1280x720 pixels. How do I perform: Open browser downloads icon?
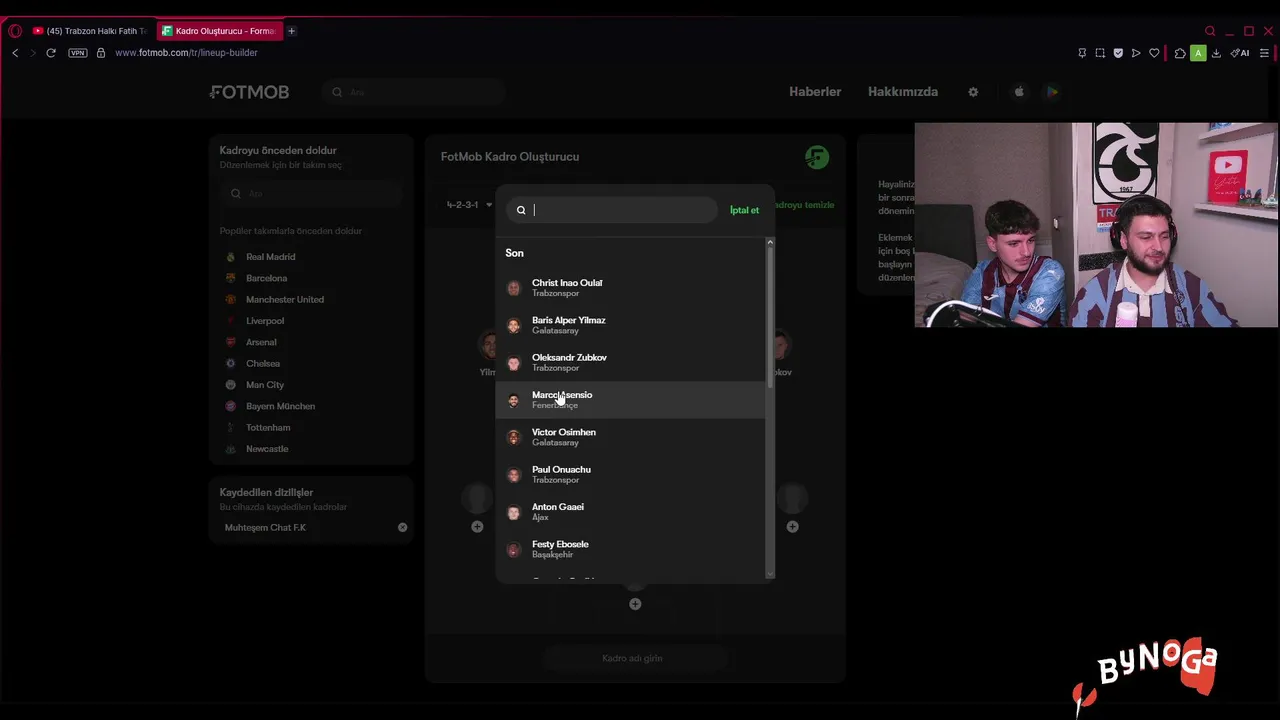[1216, 53]
